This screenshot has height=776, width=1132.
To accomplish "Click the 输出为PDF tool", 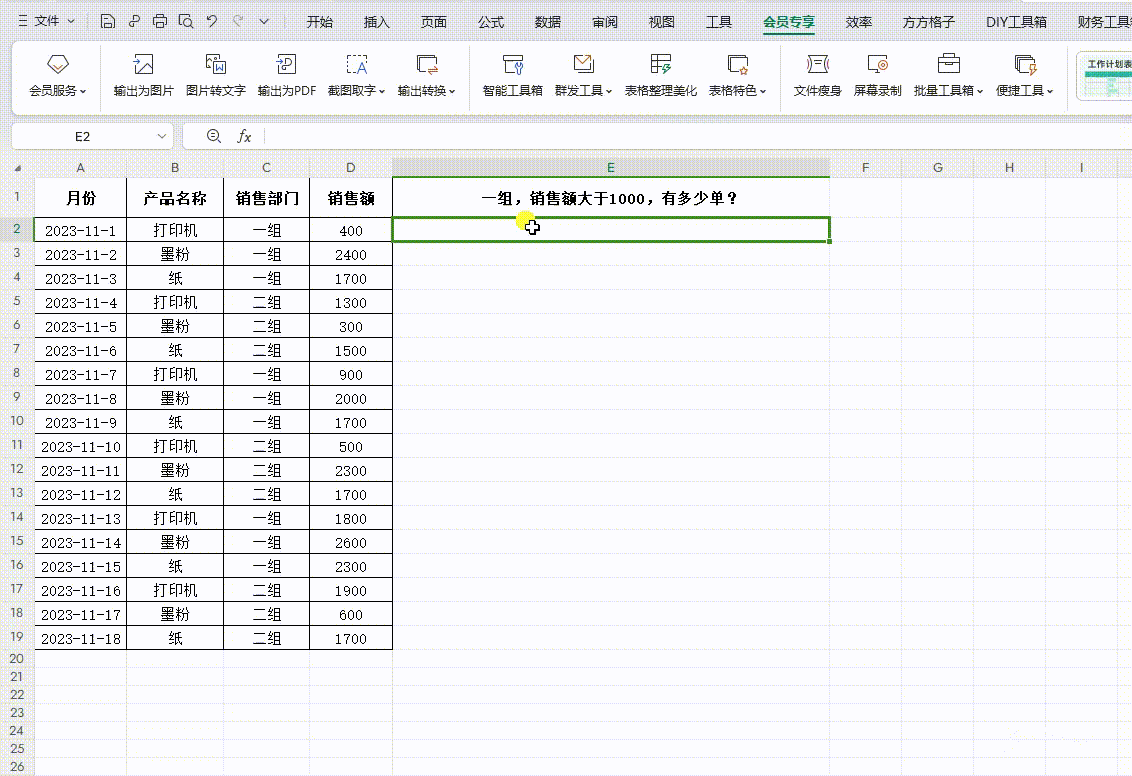I will tap(287, 75).
